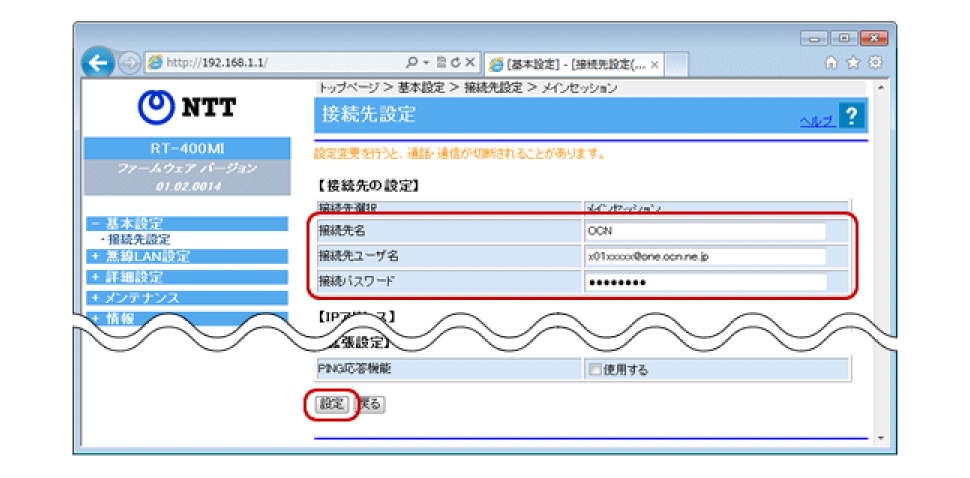Click the search magnifier in address bar
The image size is (970, 478).
coord(413,63)
